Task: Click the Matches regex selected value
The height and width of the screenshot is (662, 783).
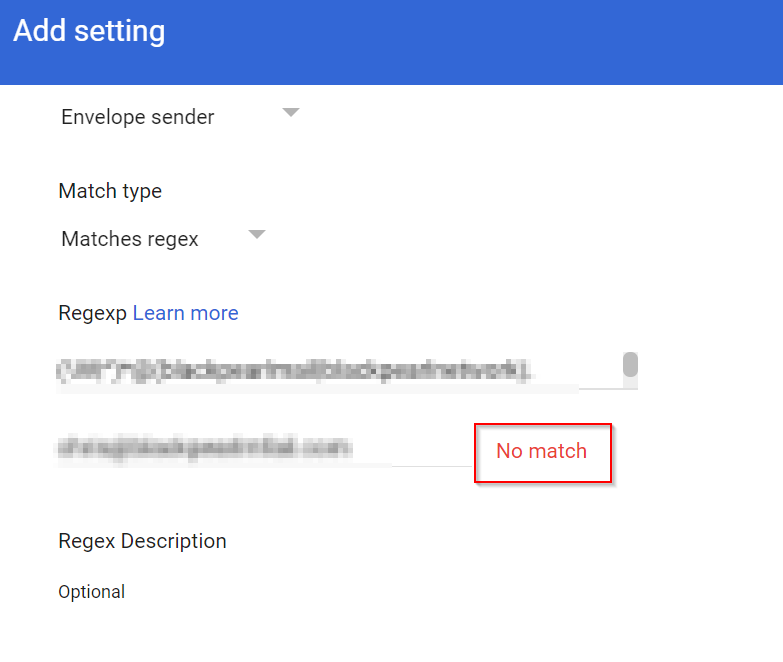Action: point(130,239)
